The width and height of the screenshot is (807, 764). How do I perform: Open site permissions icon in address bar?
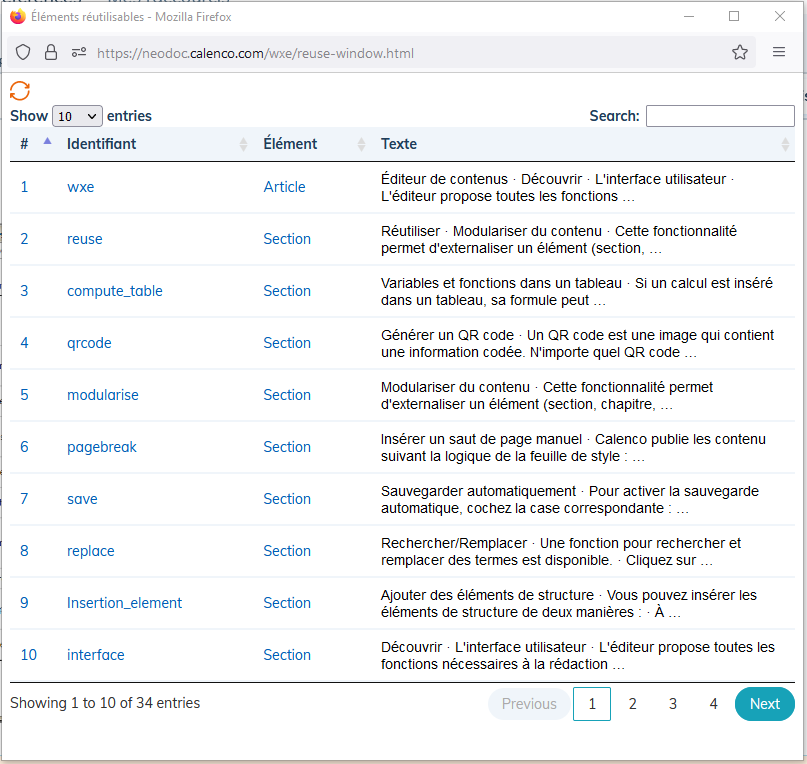[79, 53]
